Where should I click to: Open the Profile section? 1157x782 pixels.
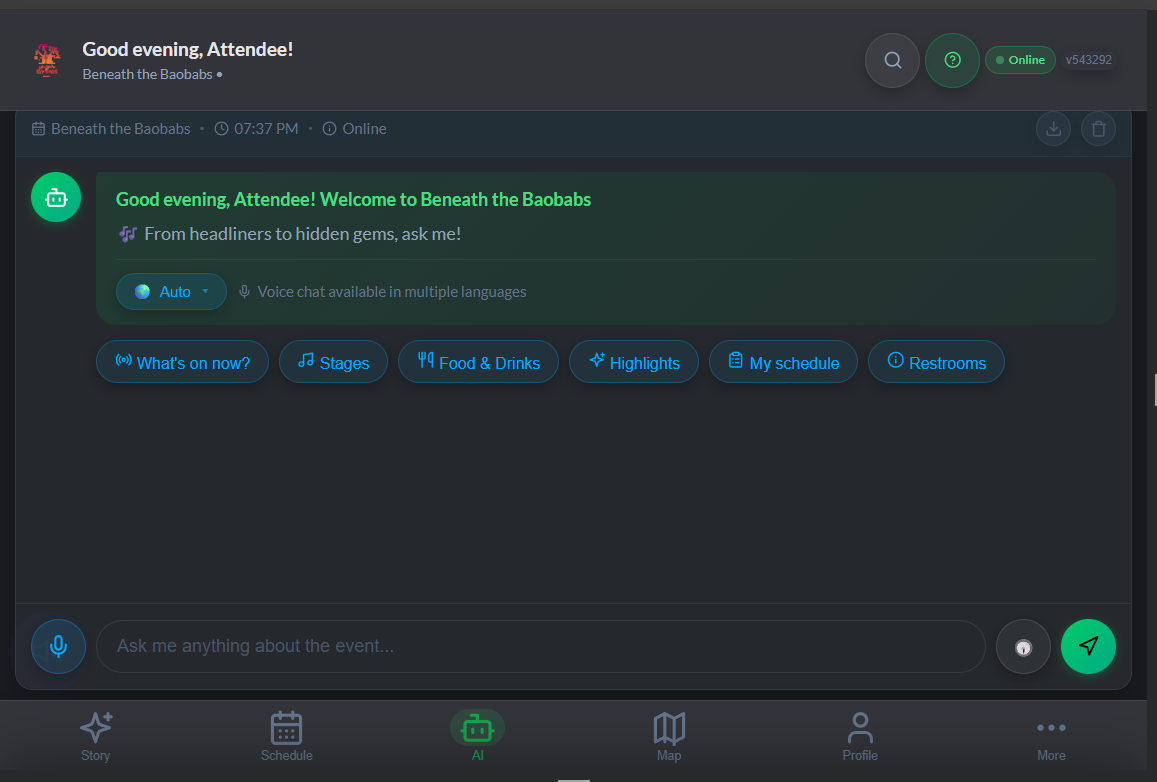coord(860,736)
